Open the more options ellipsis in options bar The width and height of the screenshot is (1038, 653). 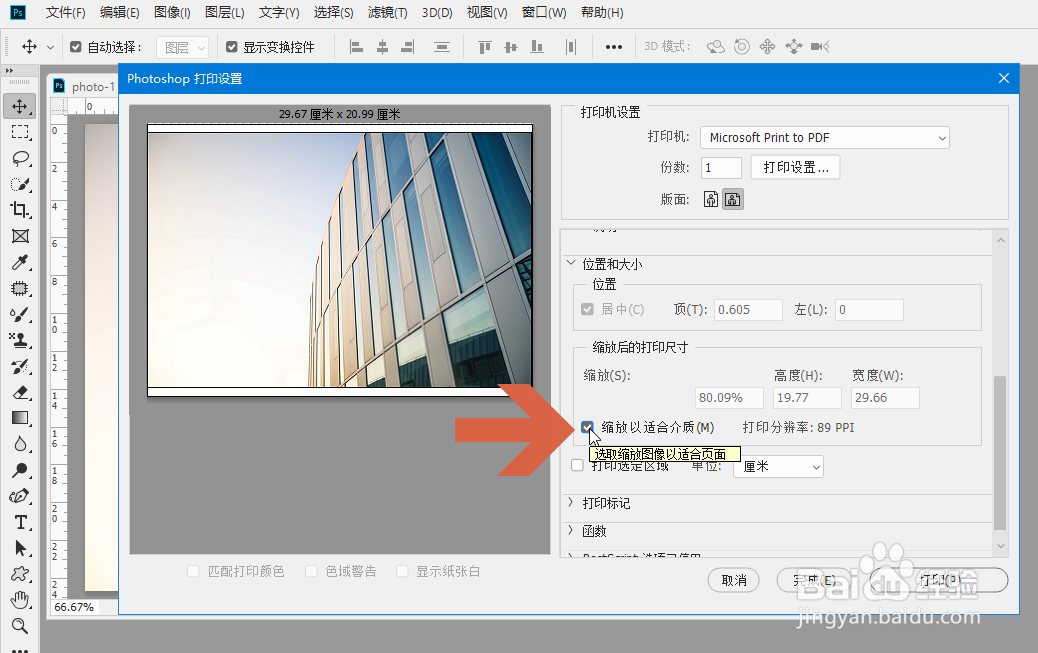[x=614, y=47]
